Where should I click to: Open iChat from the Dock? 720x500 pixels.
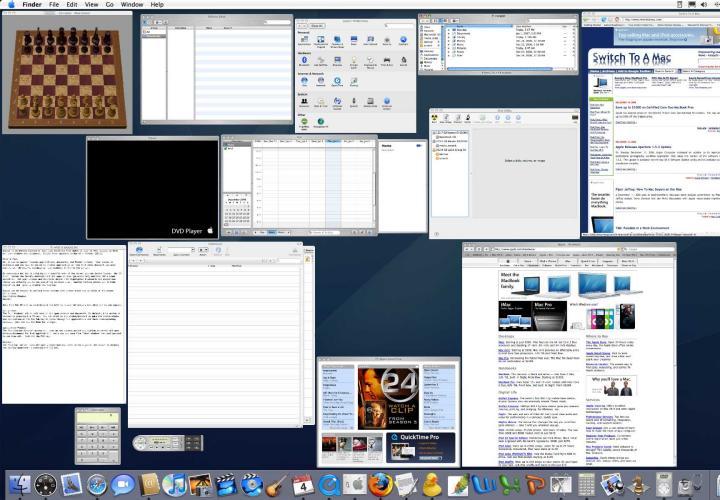pos(123,485)
